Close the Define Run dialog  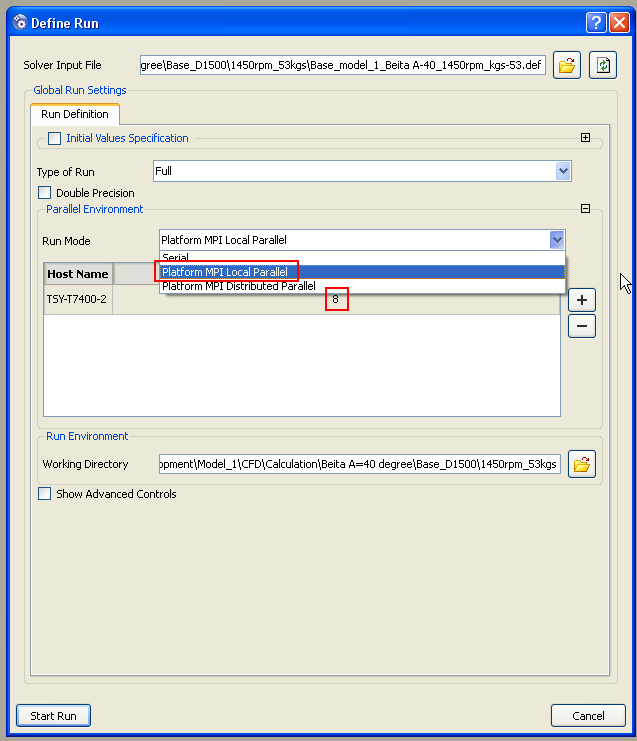(x=617, y=23)
